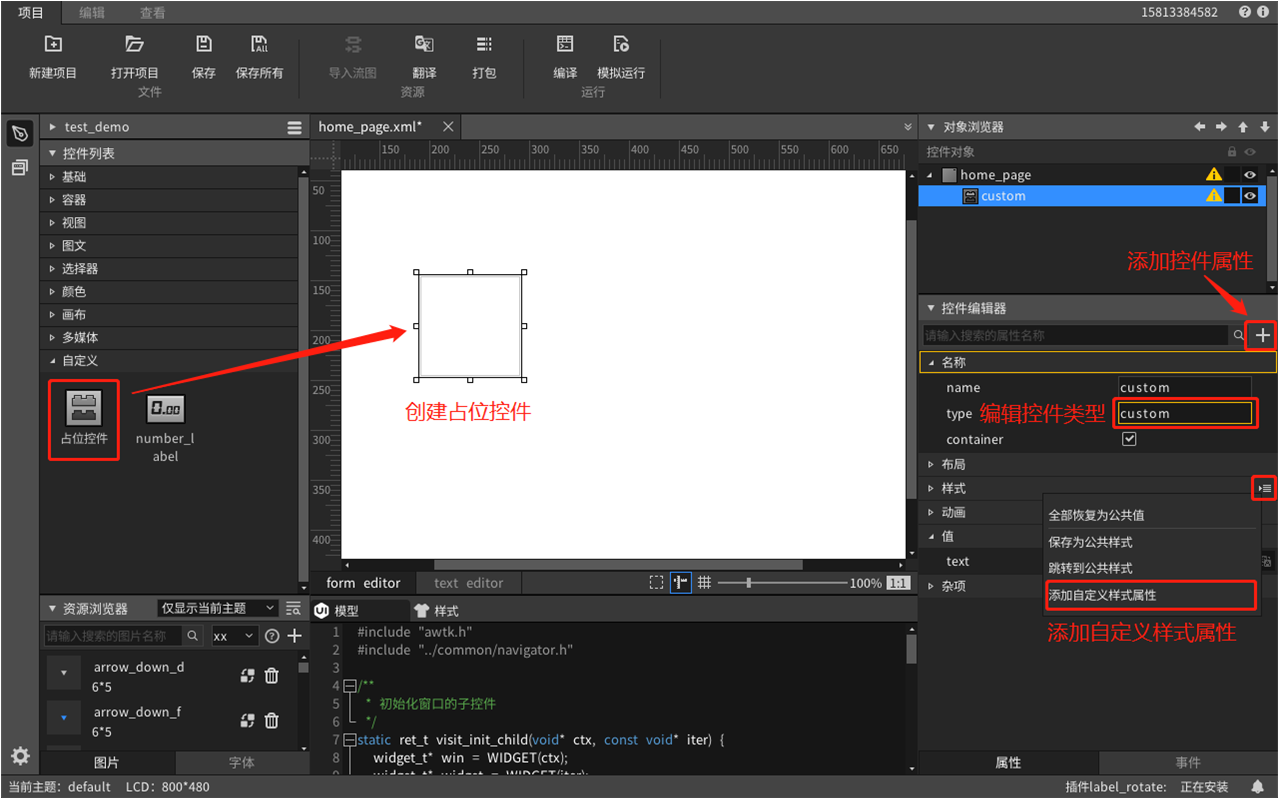Toggle the grid display icon
The height and width of the screenshot is (799, 1279).
(x=704, y=583)
